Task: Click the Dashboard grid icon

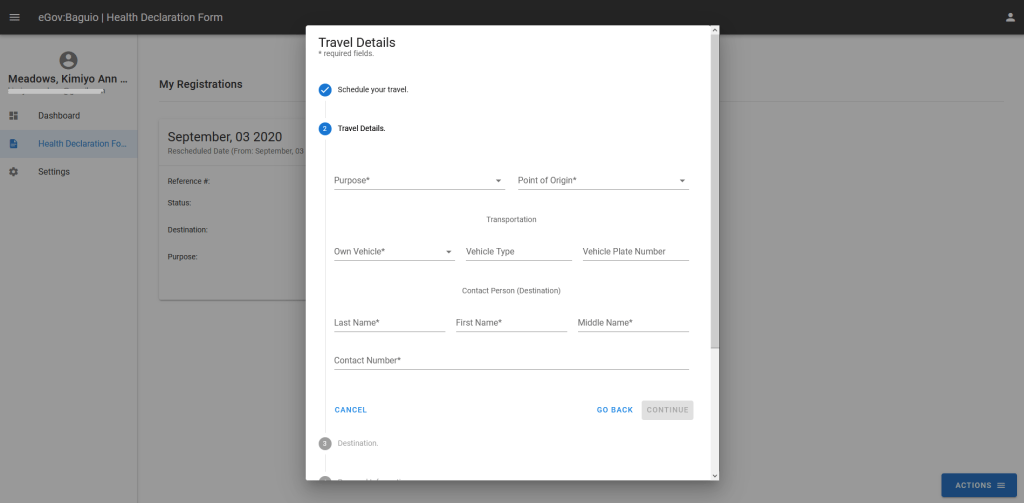Action: click(x=14, y=116)
